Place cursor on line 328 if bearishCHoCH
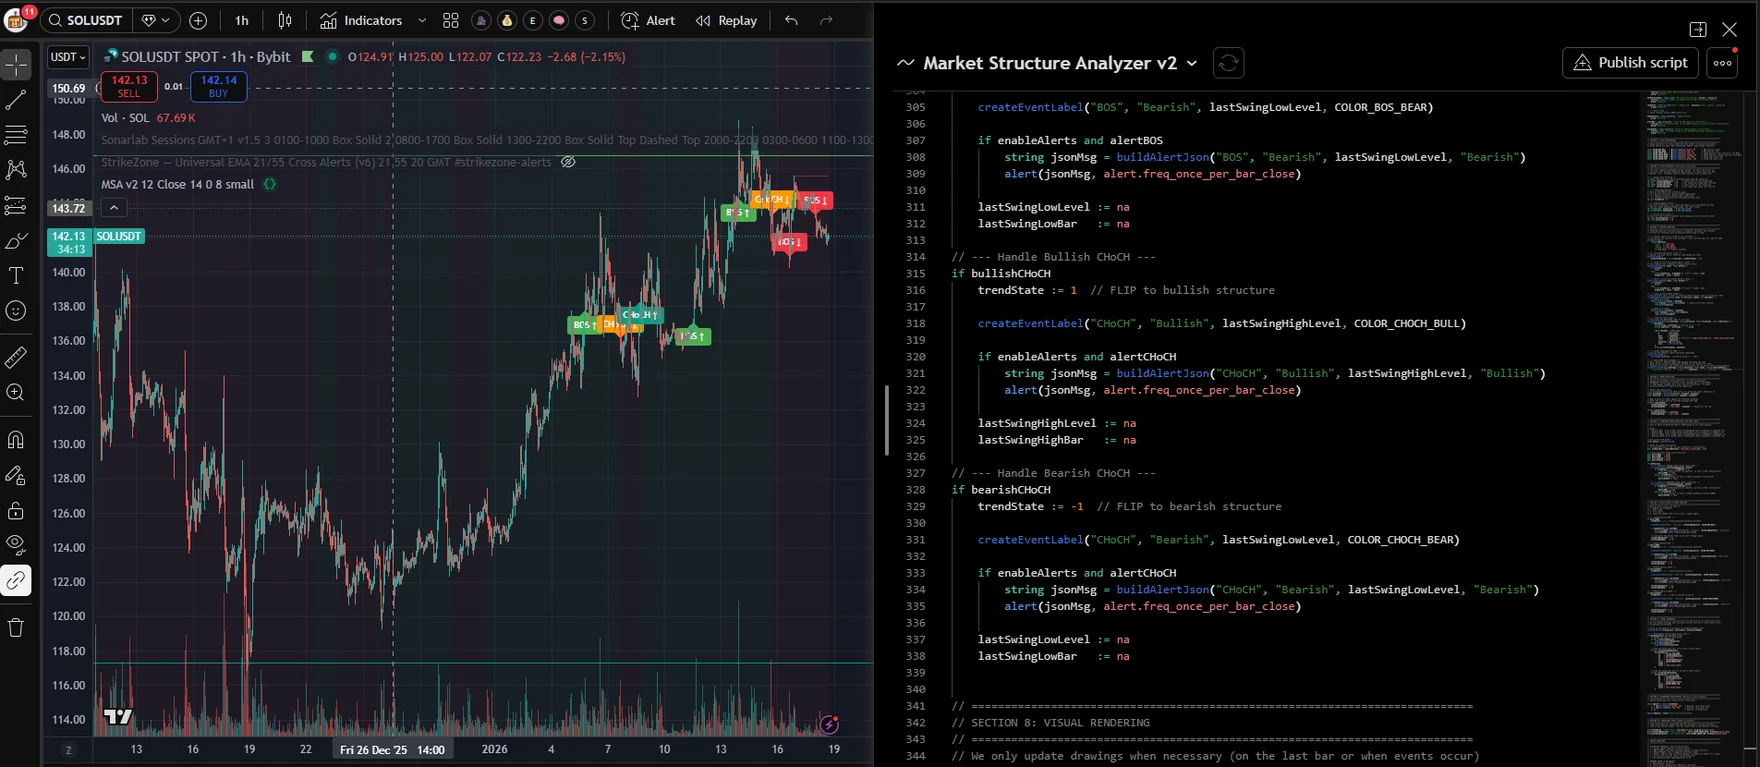This screenshot has width=1760, height=767. tap(1001, 490)
